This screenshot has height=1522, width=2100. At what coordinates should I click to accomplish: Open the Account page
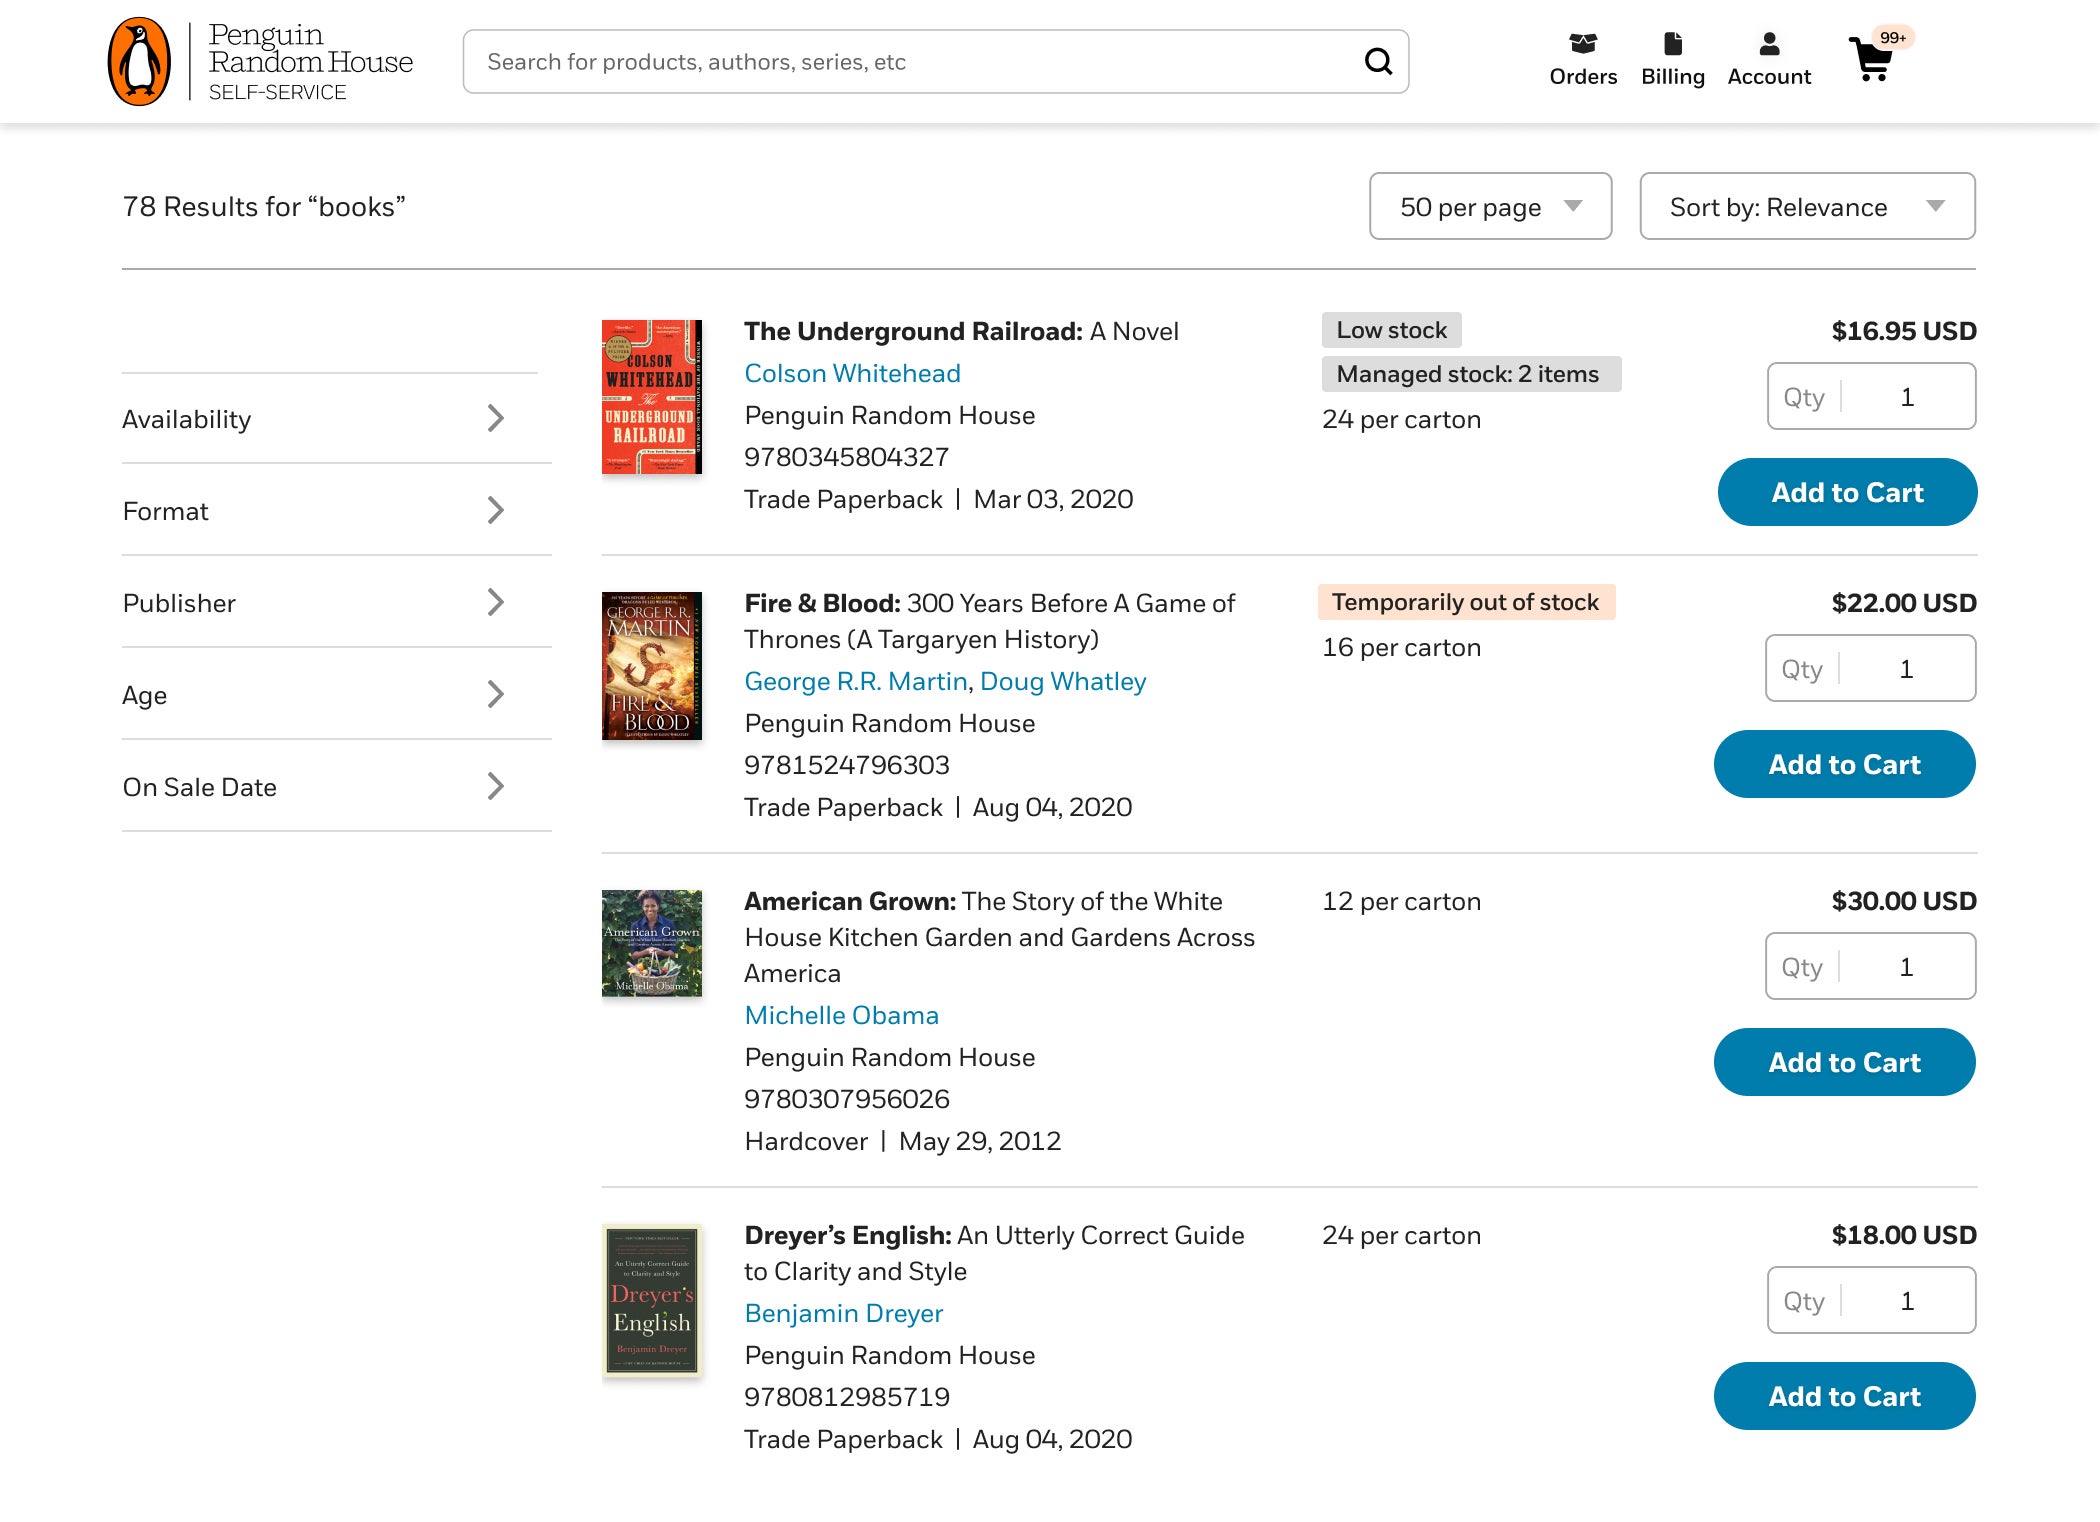(1769, 60)
